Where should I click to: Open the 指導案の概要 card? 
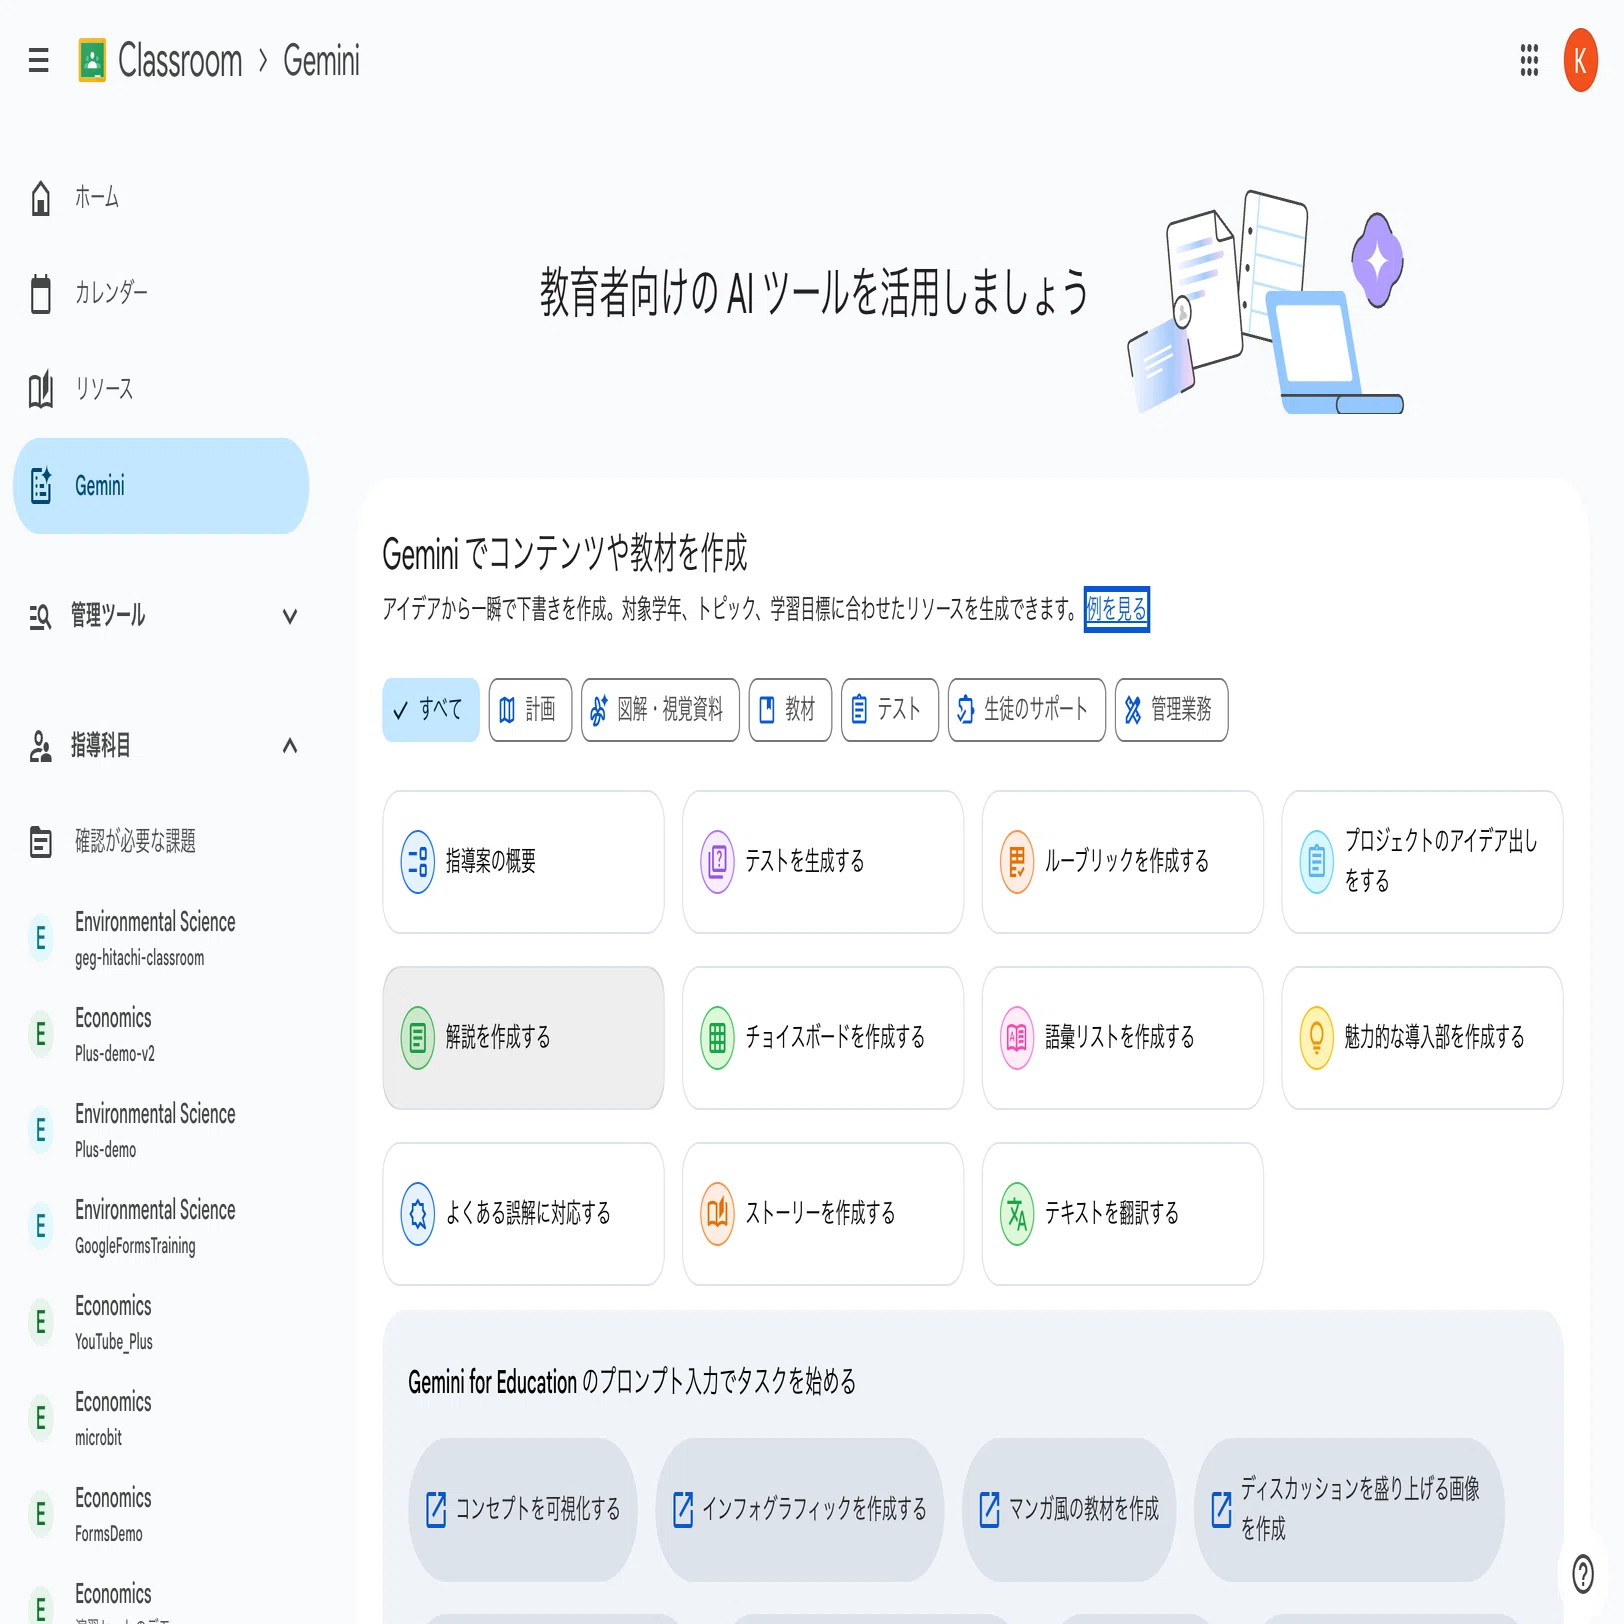[523, 862]
